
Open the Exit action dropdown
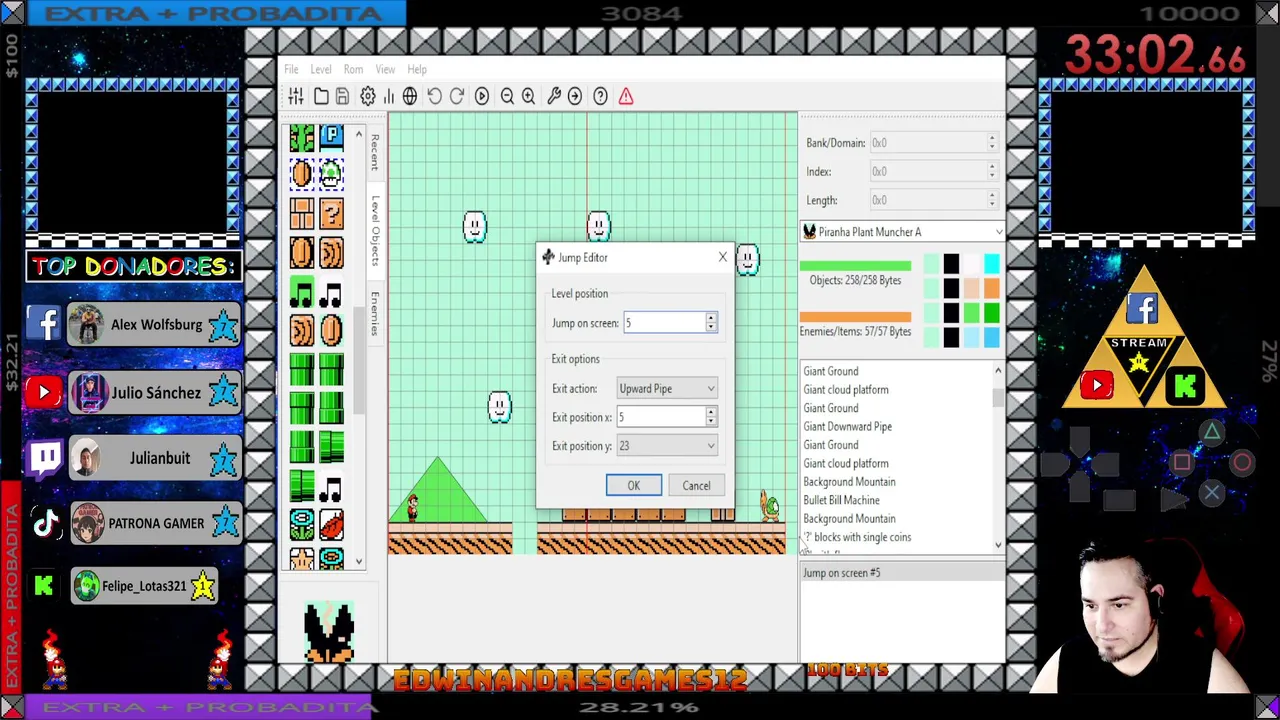point(667,389)
